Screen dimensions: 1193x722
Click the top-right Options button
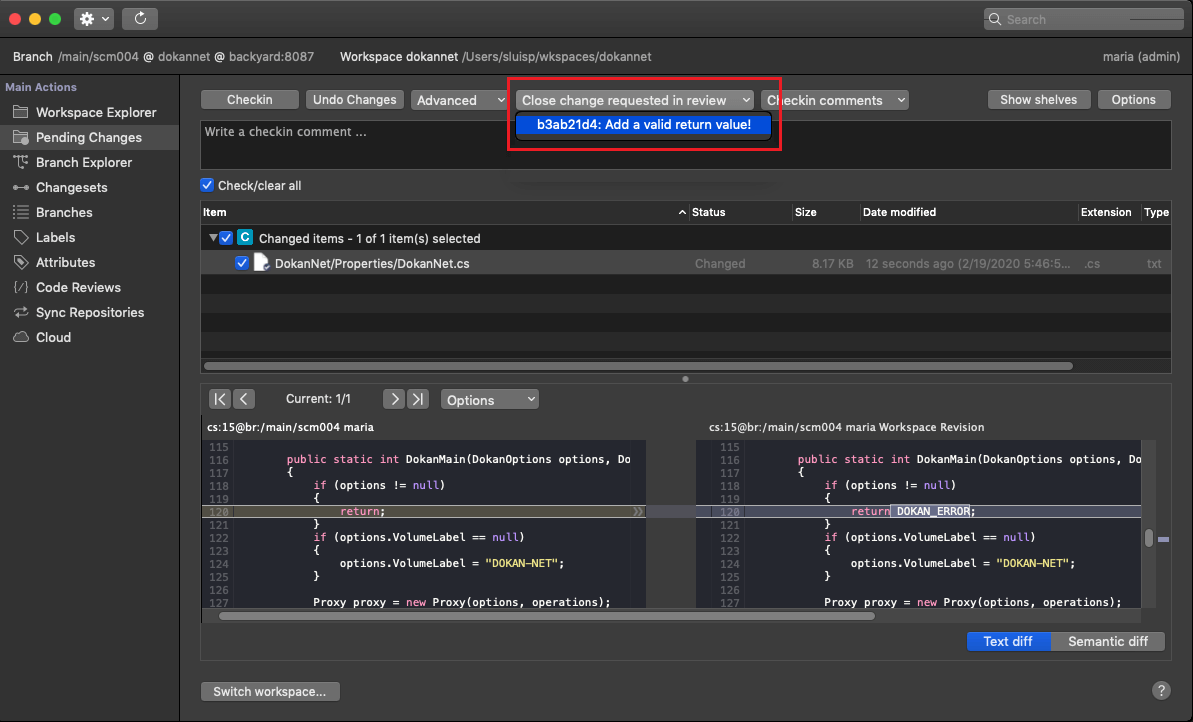pyautogui.click(x=1134, y=100)
